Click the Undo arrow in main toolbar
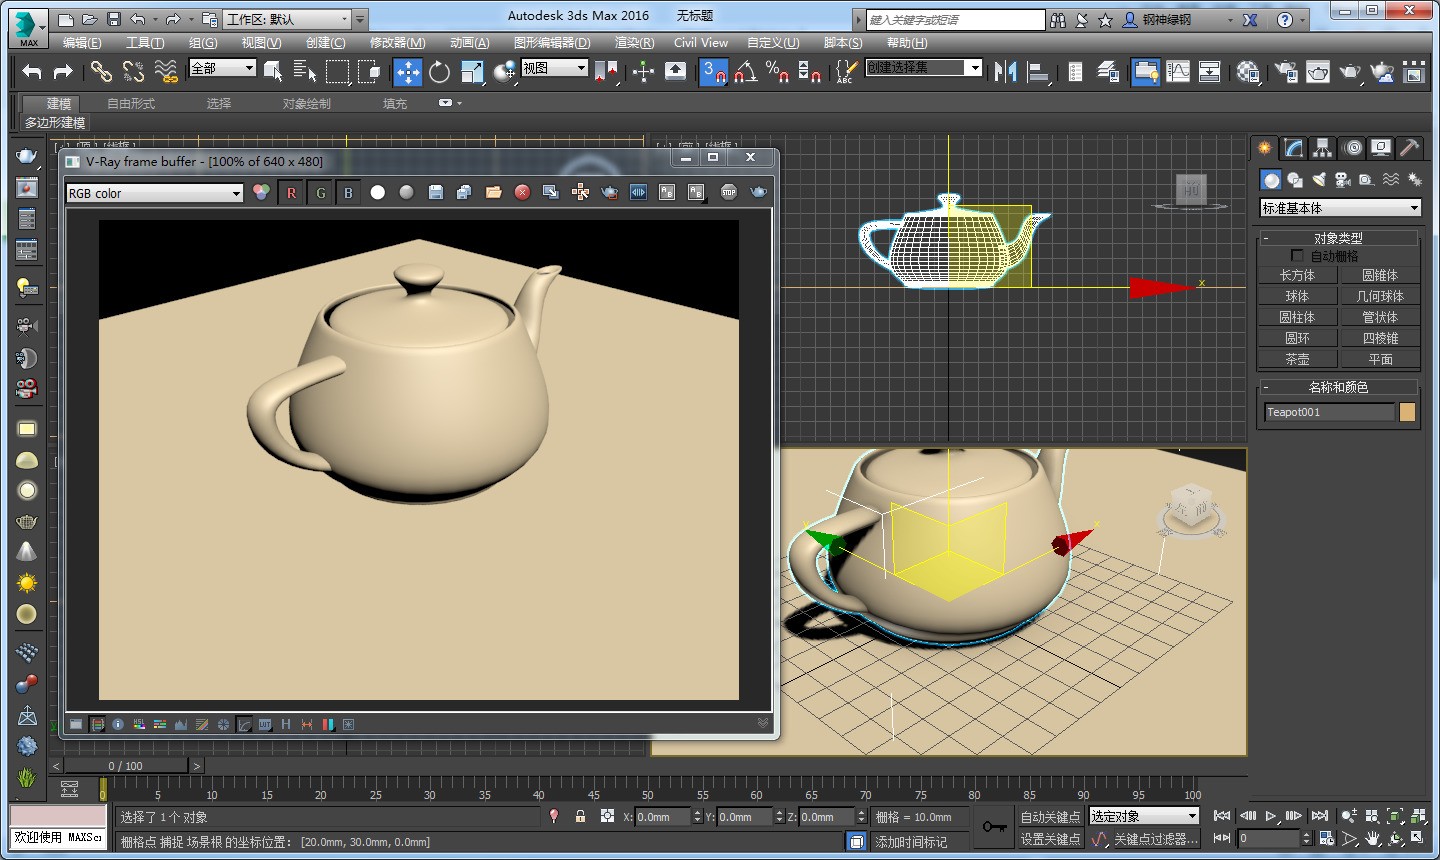The width and height of the screenshot is (1440, 860). [32, 71]
